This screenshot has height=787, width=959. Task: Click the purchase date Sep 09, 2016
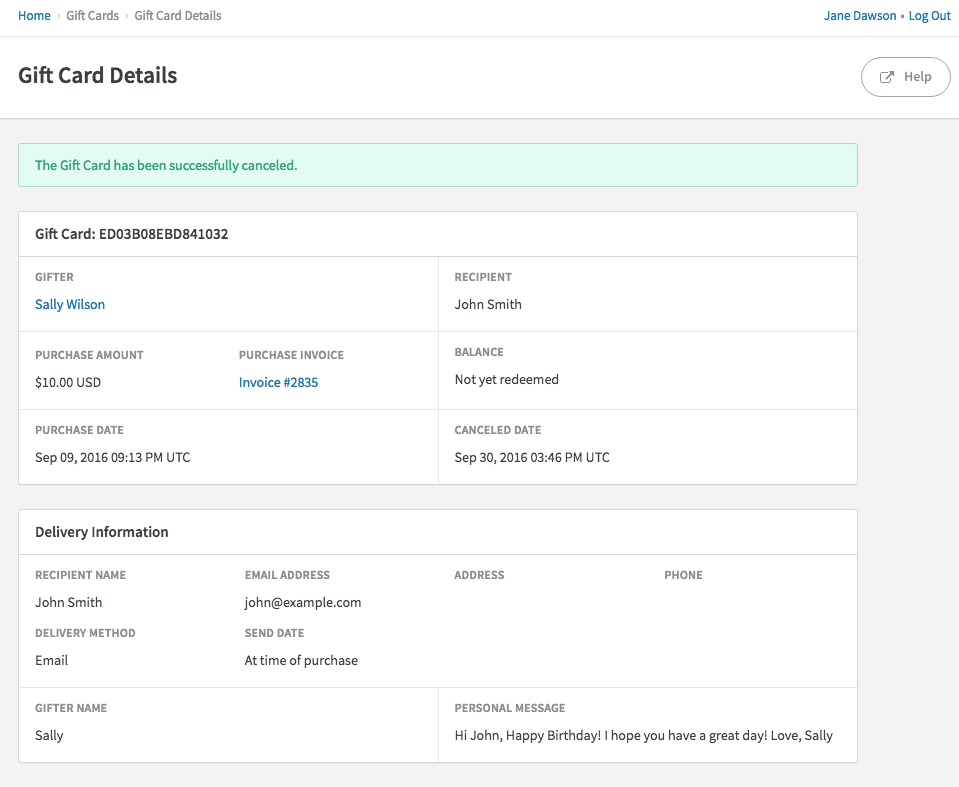pos(112,457)
